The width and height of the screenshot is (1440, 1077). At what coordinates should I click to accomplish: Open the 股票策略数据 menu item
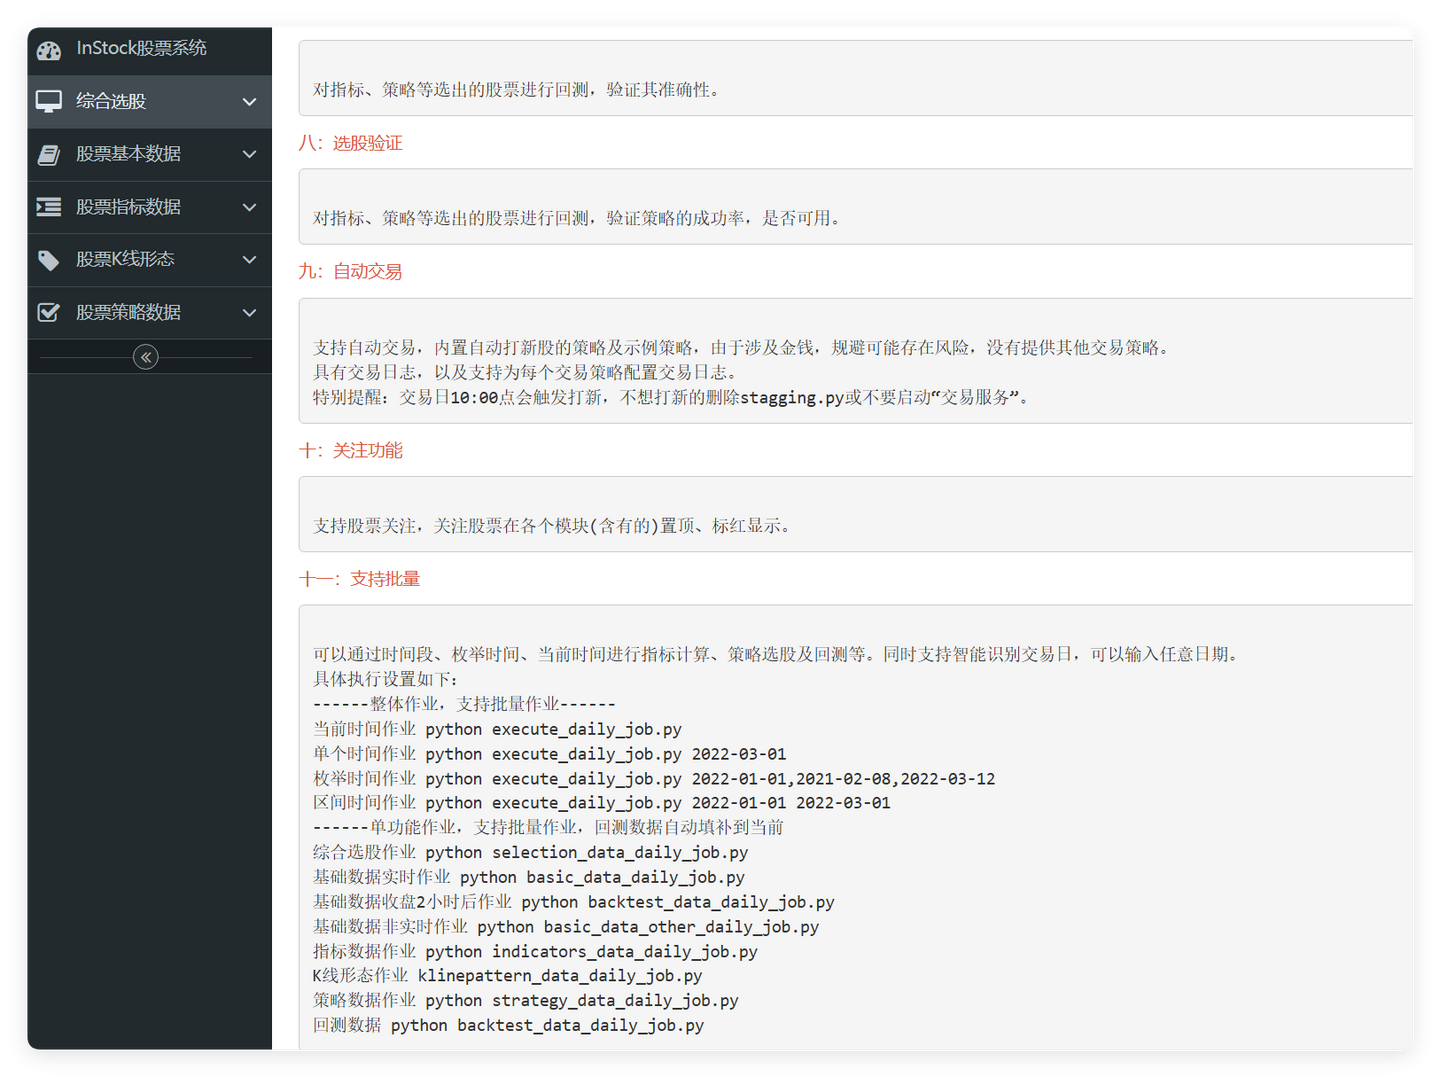[x=150, y=313]
